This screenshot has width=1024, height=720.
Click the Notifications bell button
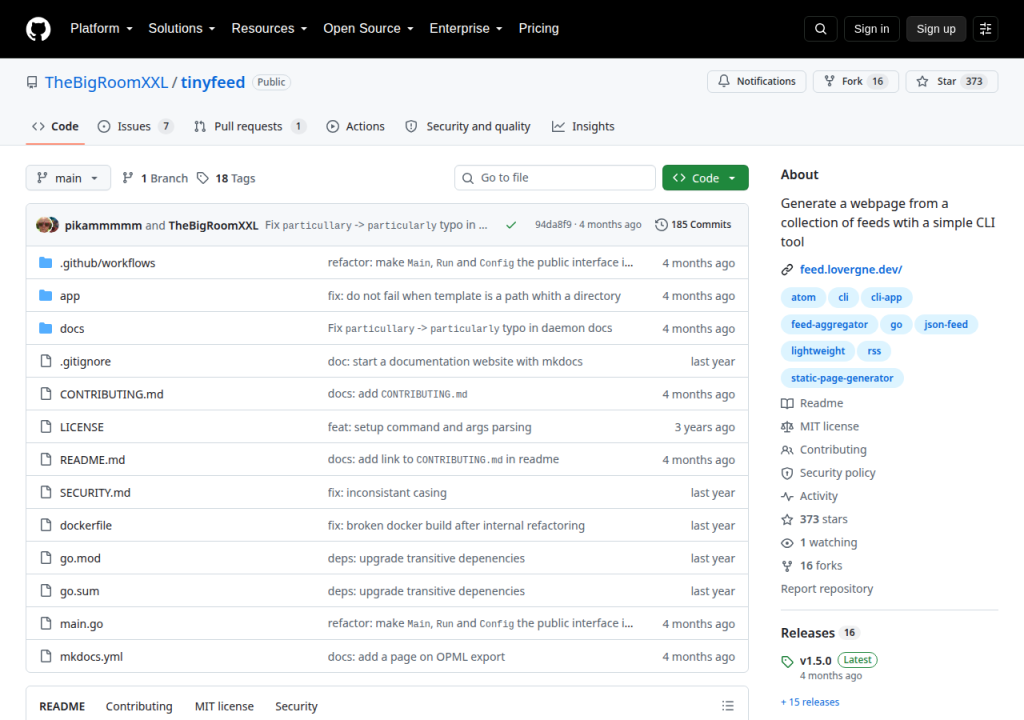(x=757, y=81)
